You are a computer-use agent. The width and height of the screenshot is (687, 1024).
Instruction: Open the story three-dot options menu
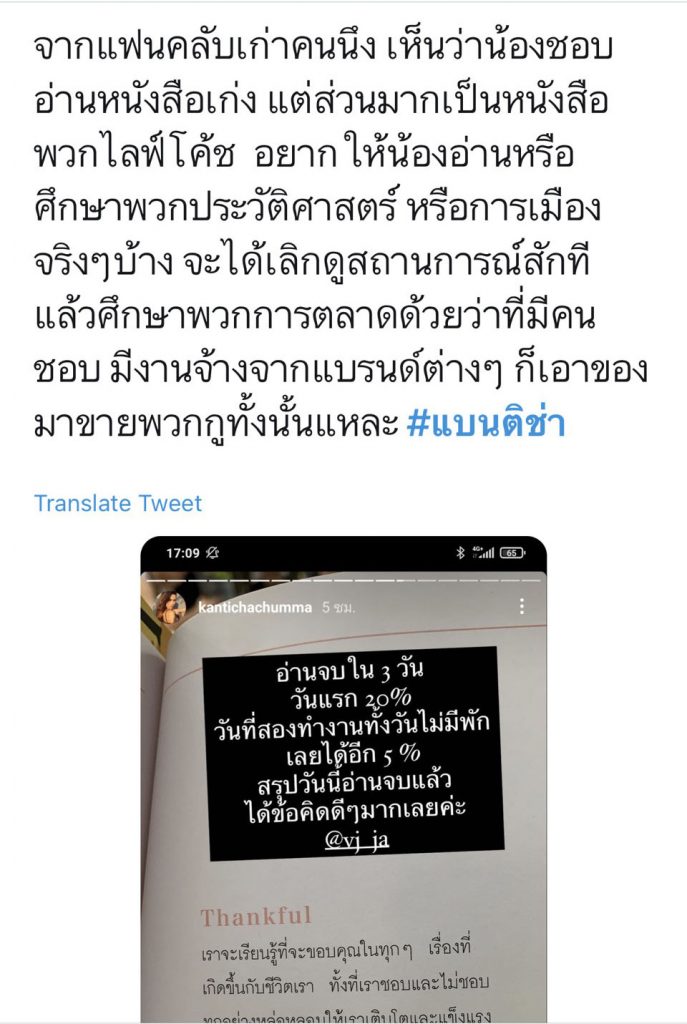(521, 606)
